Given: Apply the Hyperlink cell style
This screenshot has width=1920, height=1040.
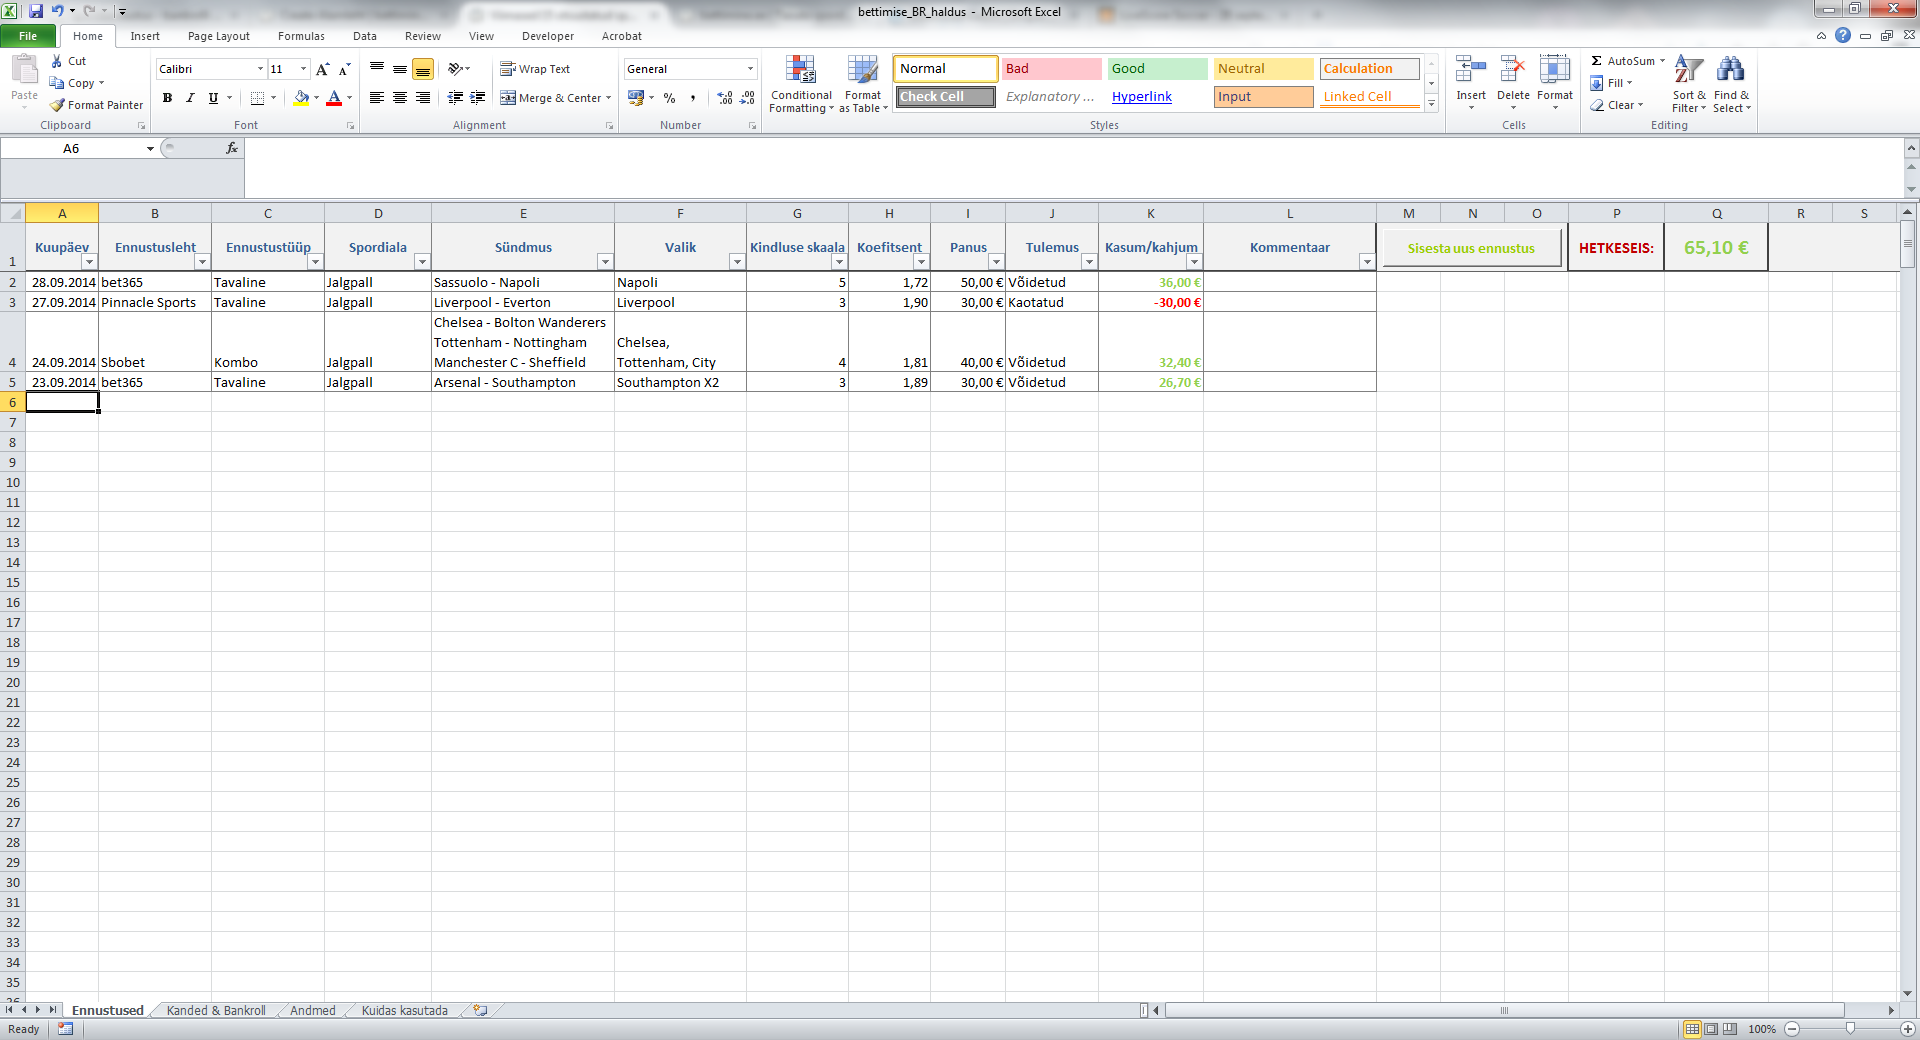Looking at the screenshot, I should pyautogui.click(x=1141, y=97).
